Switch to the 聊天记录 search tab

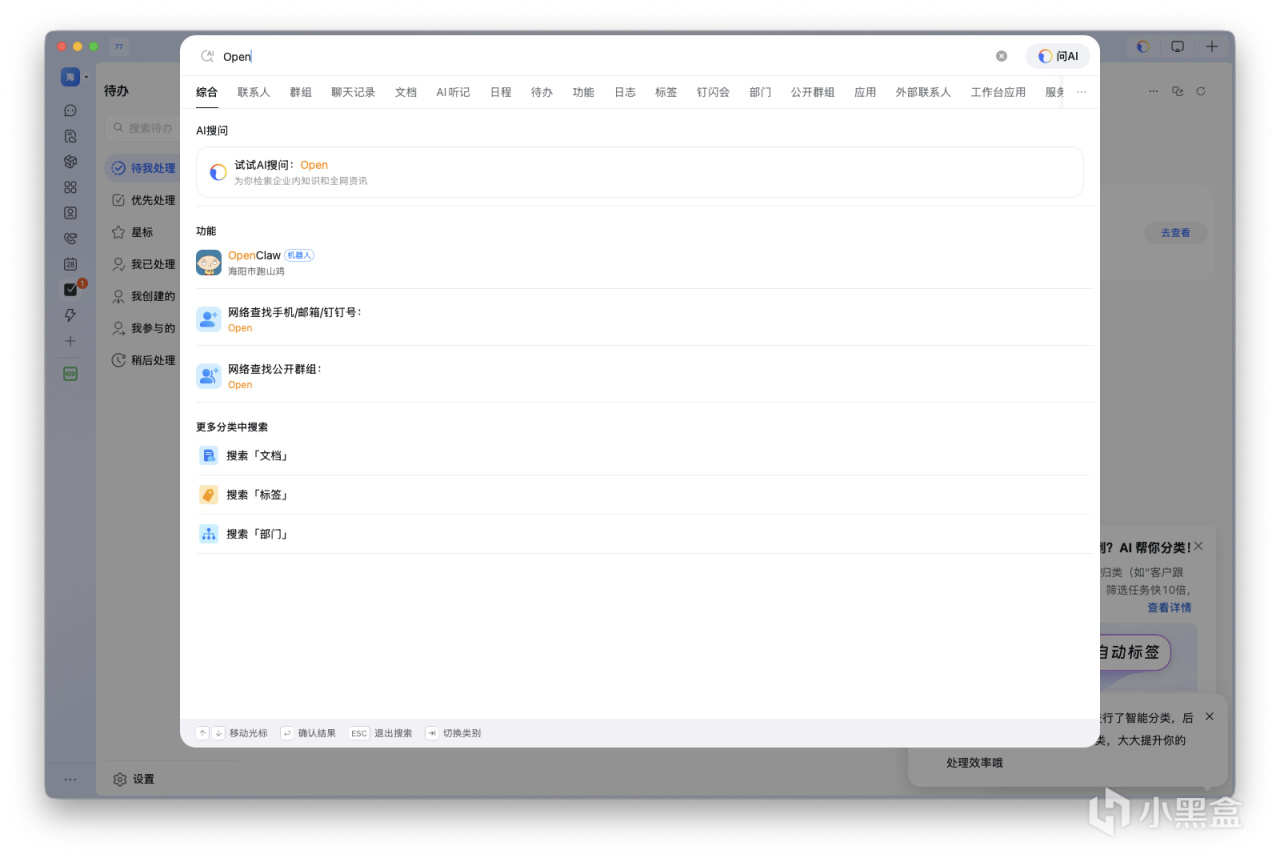click(353, 92)
